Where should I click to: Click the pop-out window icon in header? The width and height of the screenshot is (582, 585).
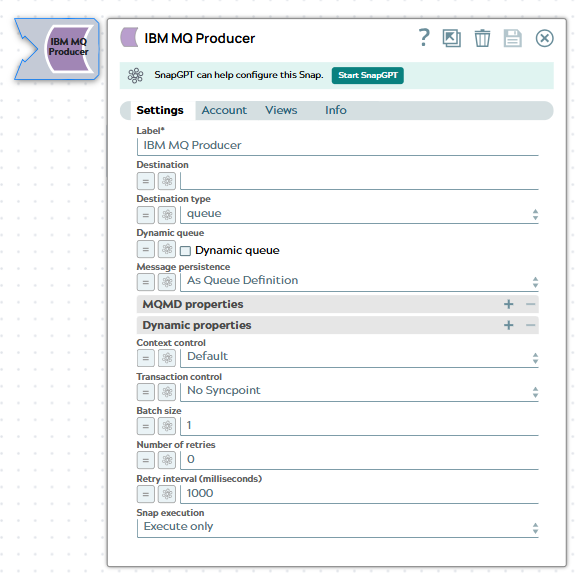(x=452, y=38)
